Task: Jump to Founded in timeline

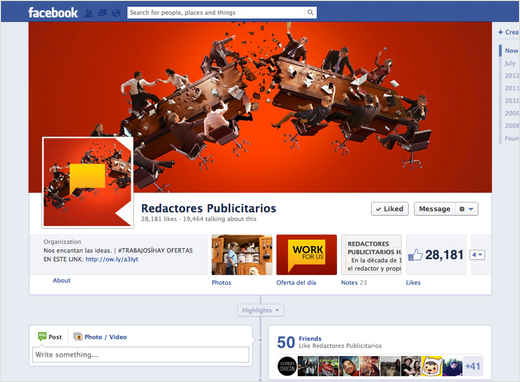Action: pyautogui.click(x=512, y=138)
